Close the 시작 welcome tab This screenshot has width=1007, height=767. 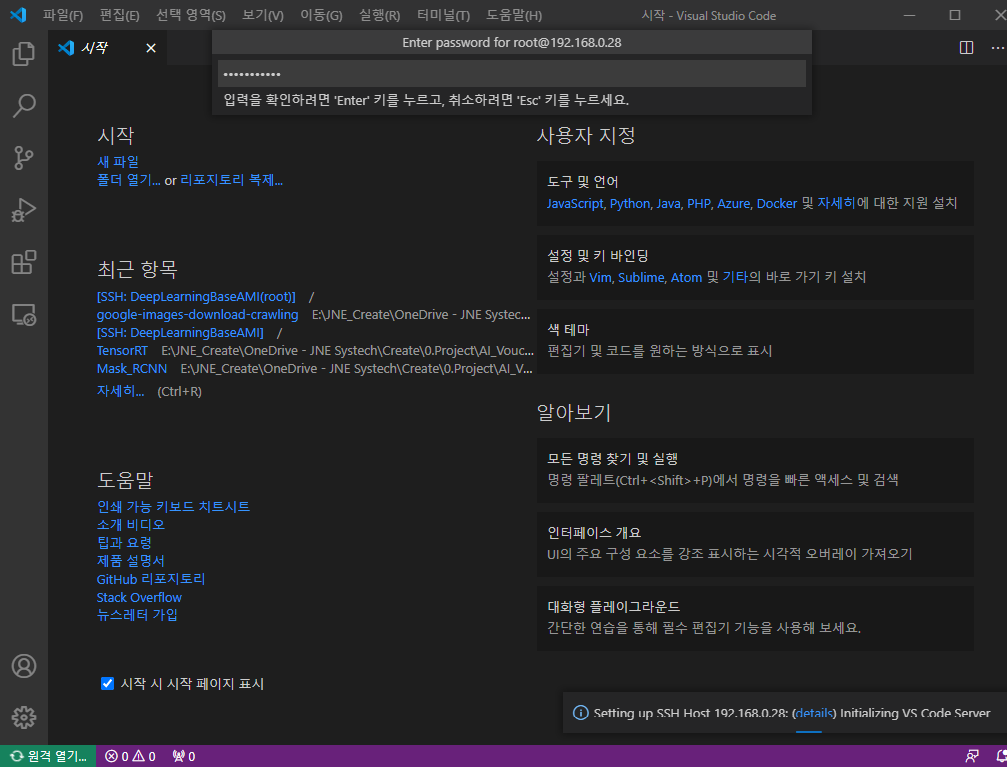pyautogui.click(x=151, y=48)
